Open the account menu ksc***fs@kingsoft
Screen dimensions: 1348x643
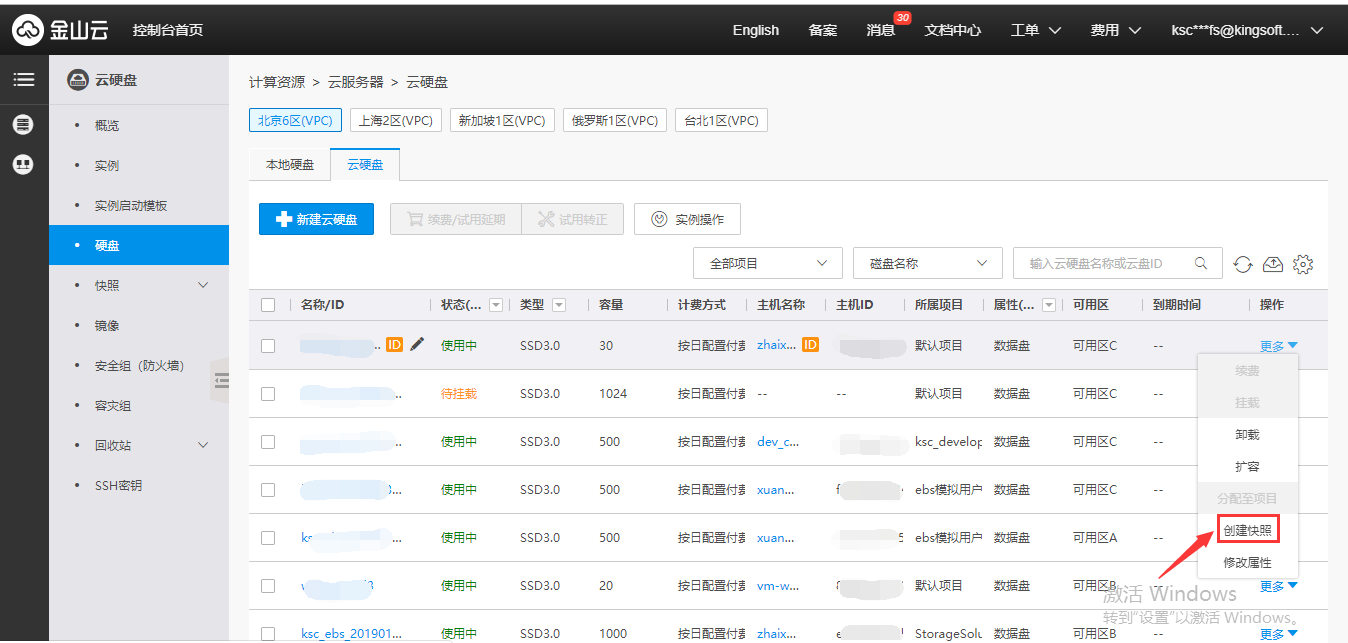[x=1247, y=30]
